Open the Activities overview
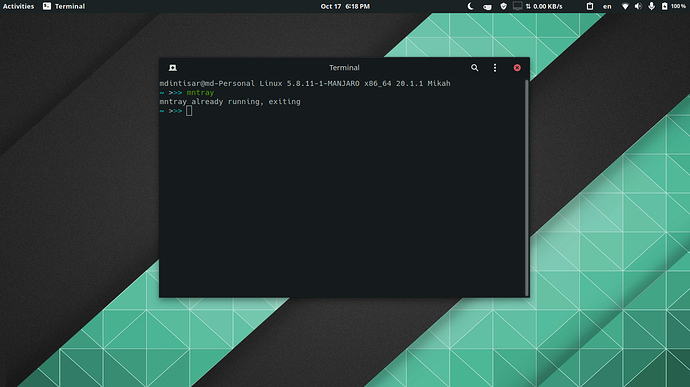 (18, 6)
